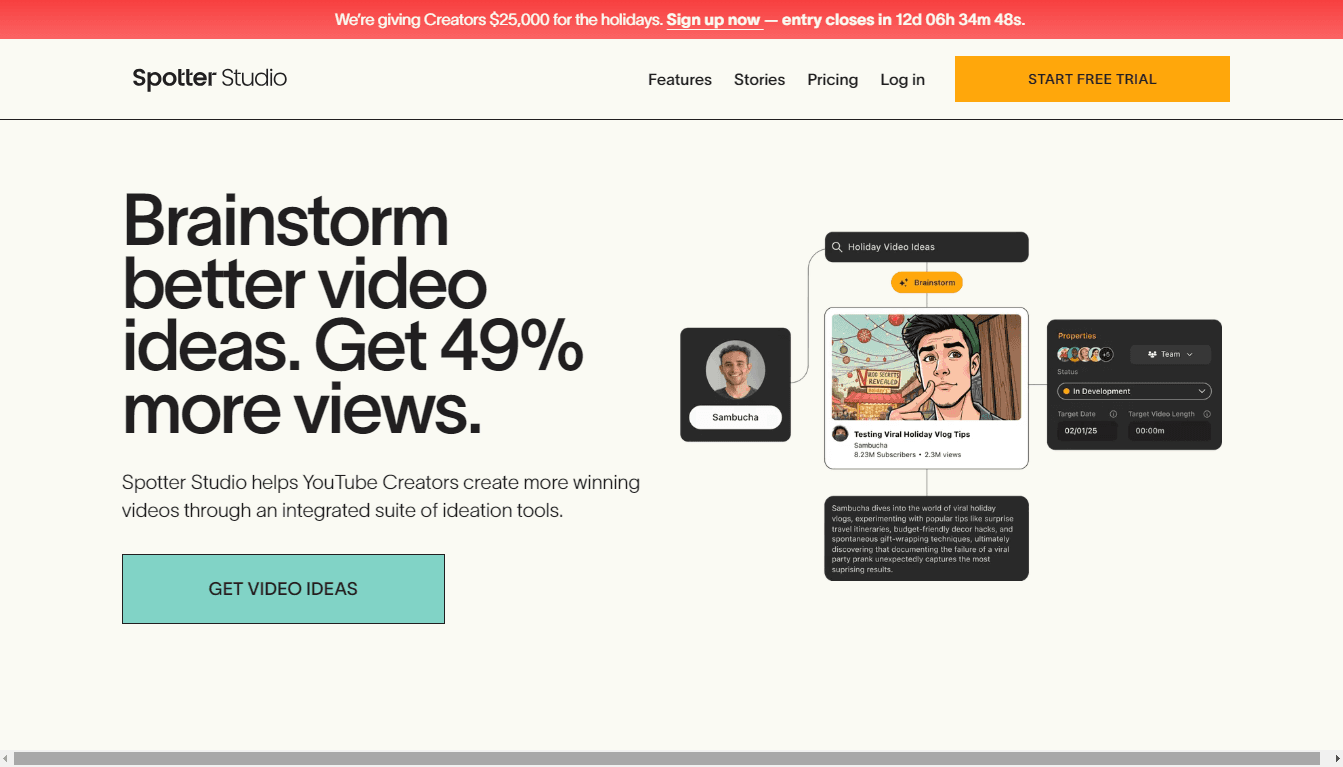1343x767 pixels.
Task: Open the Features menu item
Action: (679, 79)
